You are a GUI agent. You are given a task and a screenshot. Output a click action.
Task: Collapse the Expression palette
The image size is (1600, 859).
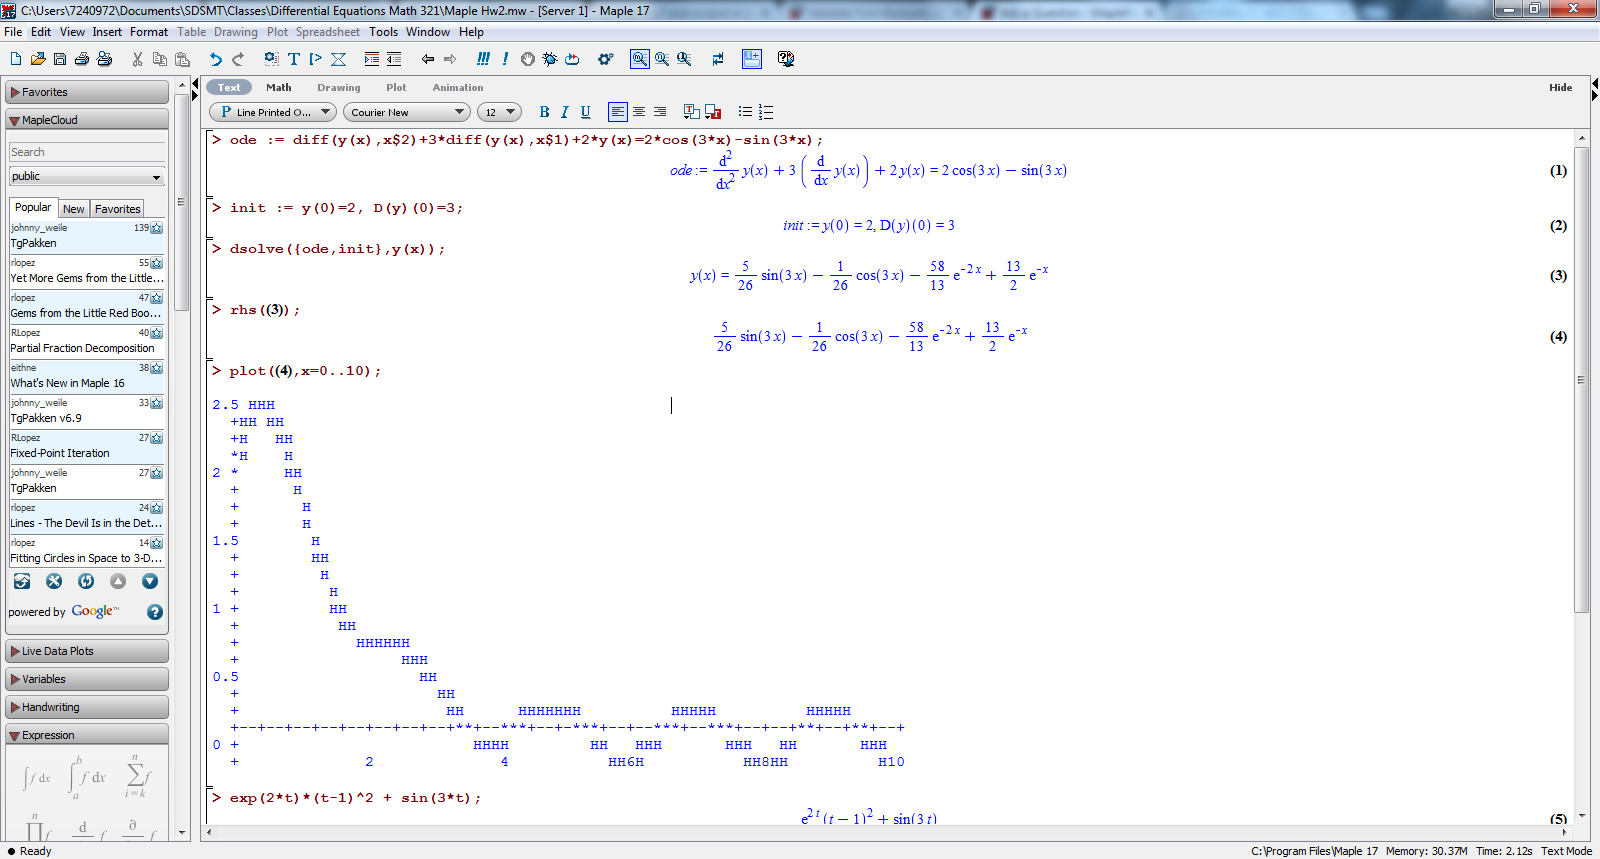pos(87,735)
